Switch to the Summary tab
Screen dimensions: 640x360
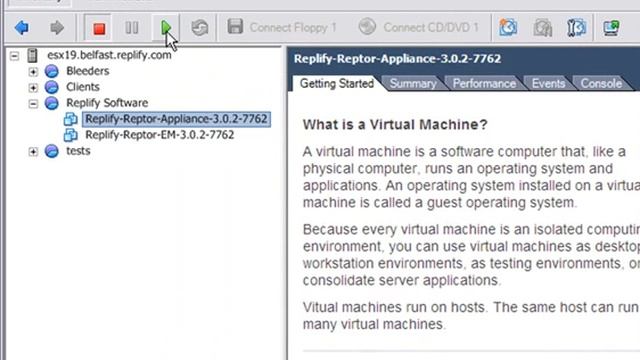413,84
